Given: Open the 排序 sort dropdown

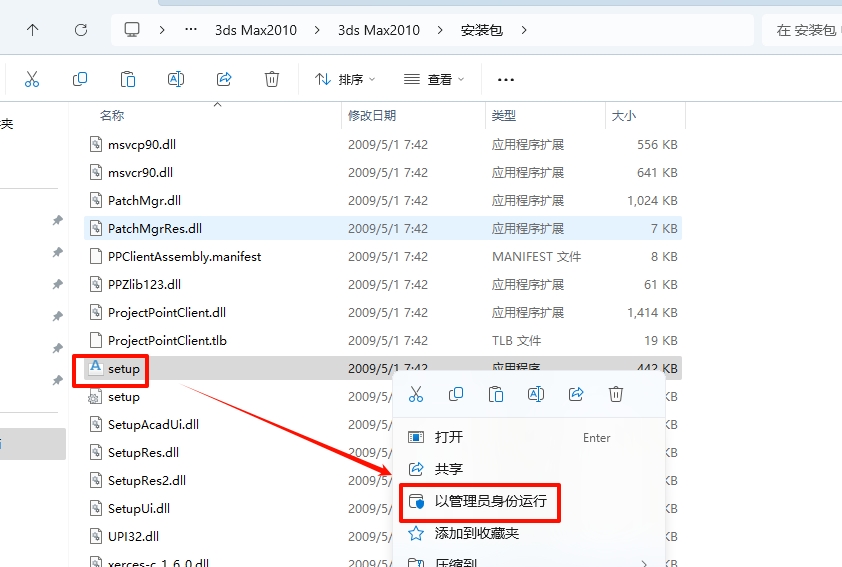Looking at the screenshot, I should click(x=345, y=79).
